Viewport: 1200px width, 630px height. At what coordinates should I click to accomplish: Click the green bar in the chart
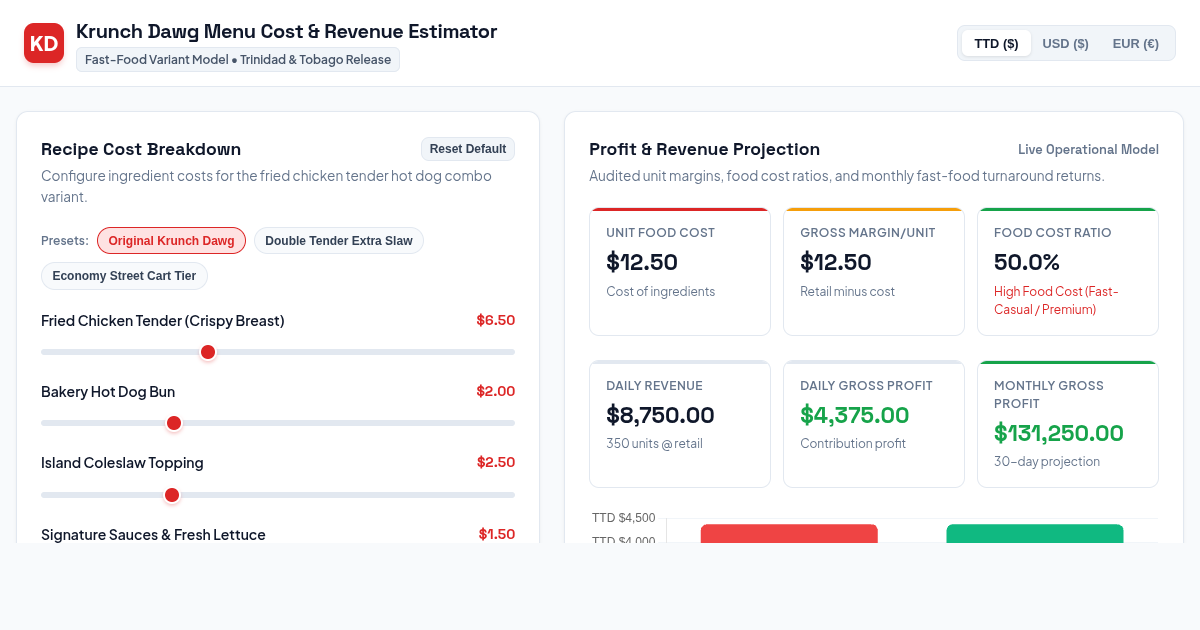pos(1035,534)
